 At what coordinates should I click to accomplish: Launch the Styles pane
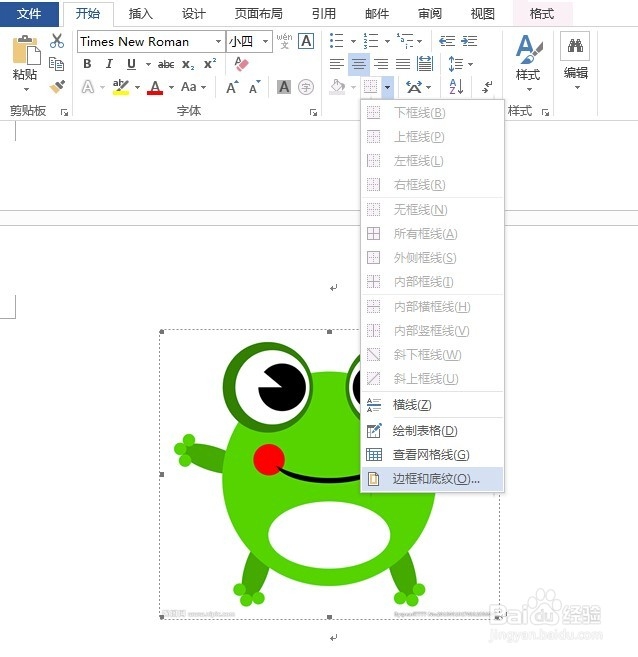pos(545,112)
